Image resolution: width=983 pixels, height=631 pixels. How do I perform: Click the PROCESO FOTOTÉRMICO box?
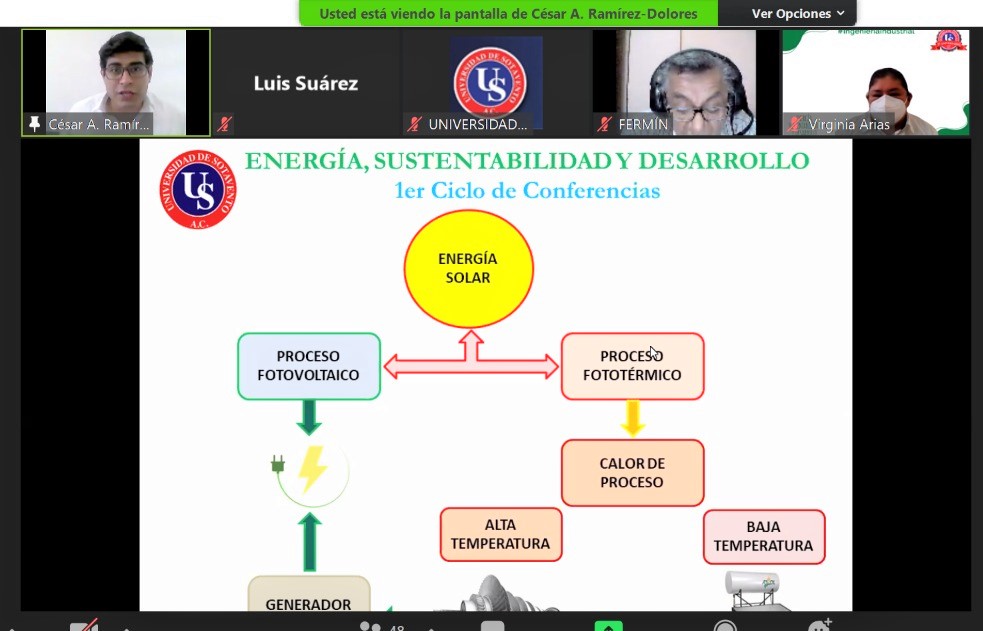coord(632,366)
